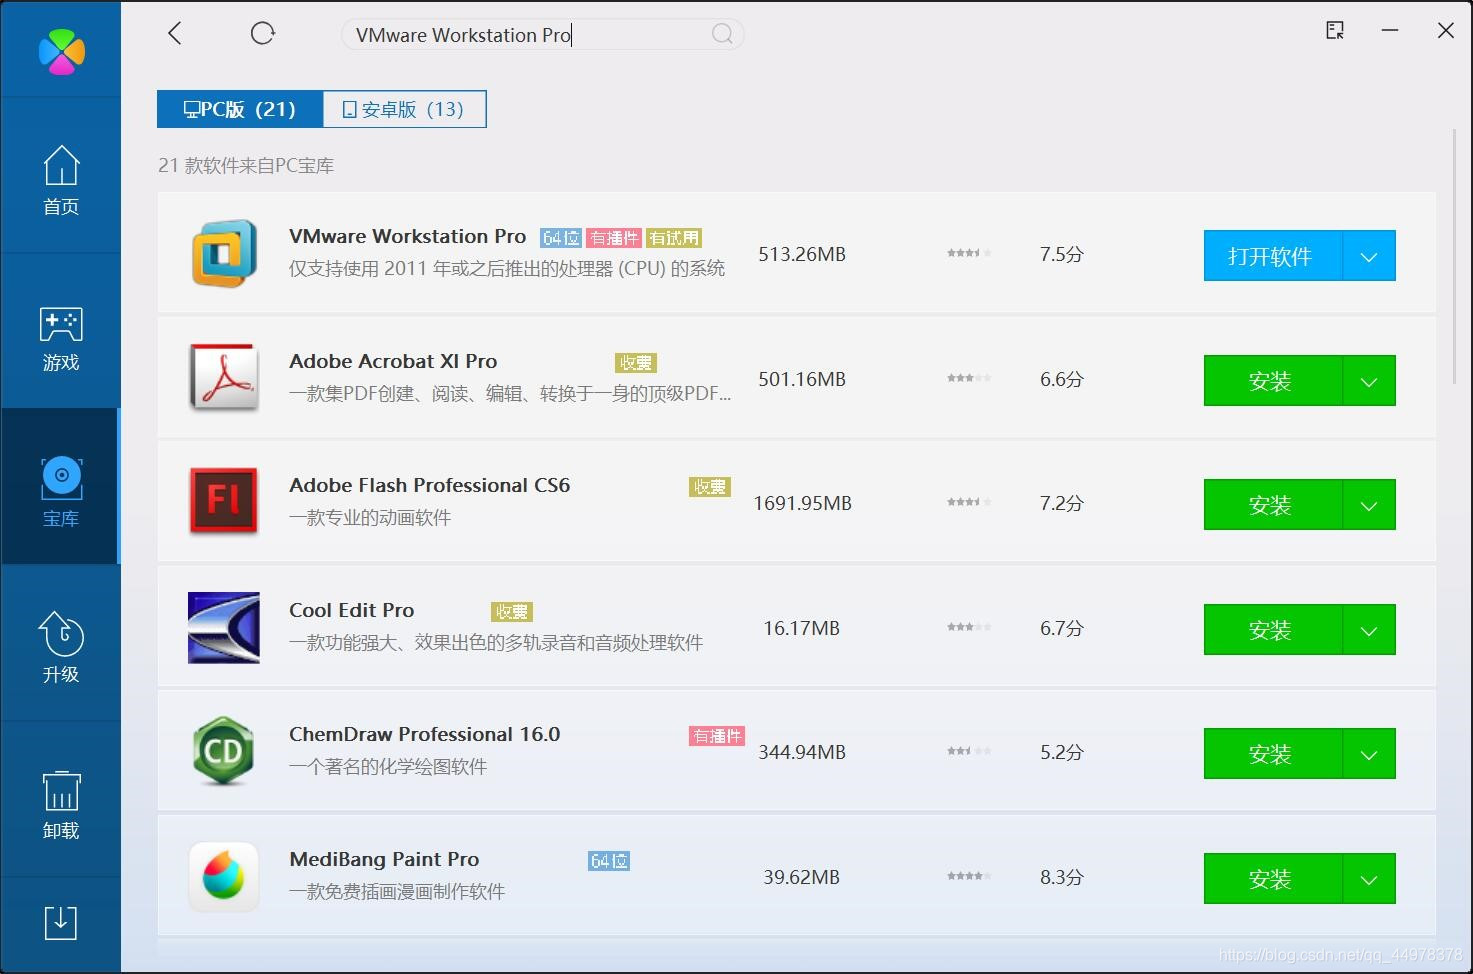The height and width of the screenshot is (974, 1473).
Task: Open the downloads icon at the sidebar bottom
Action: 61,922
